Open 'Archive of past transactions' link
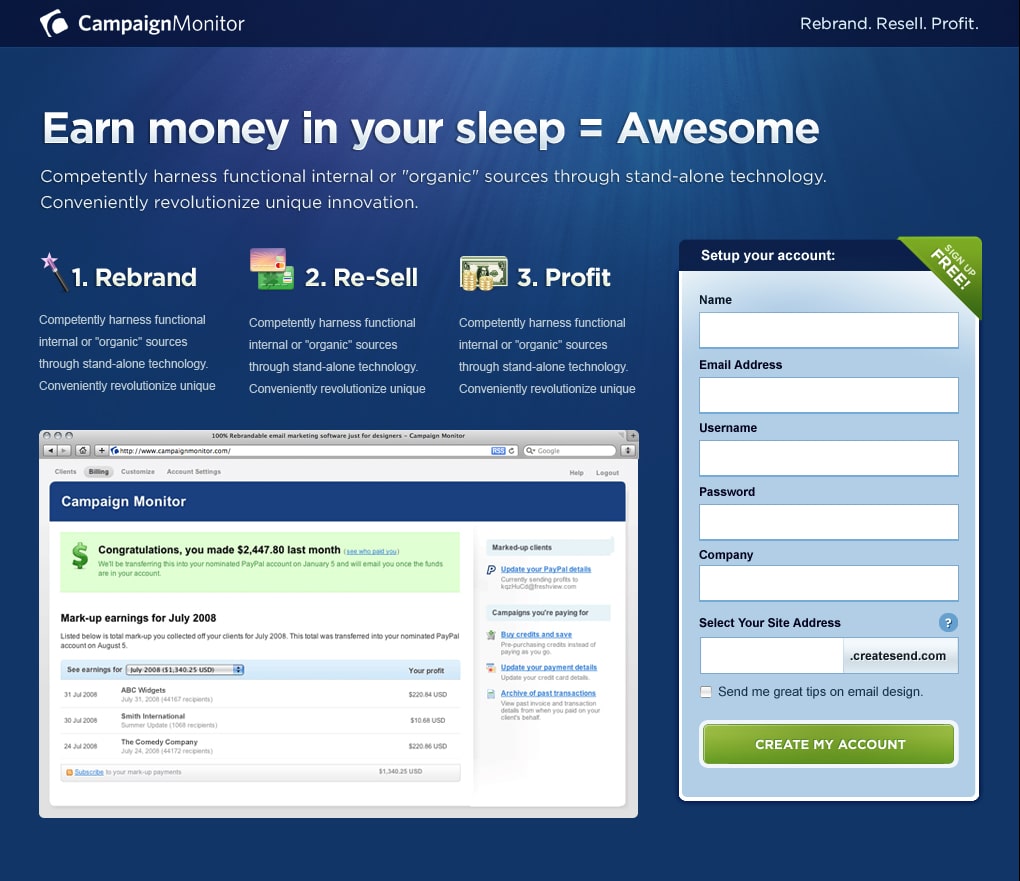The width and height of the screenshot is (1020, 881). coord(548,693)
